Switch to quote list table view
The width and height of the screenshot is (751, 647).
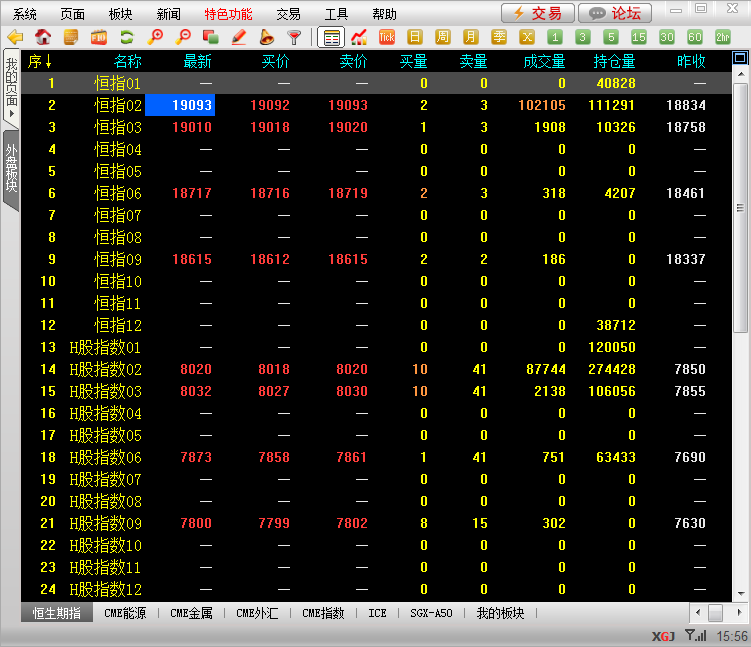pyautogui.click(x=330, y=38)
